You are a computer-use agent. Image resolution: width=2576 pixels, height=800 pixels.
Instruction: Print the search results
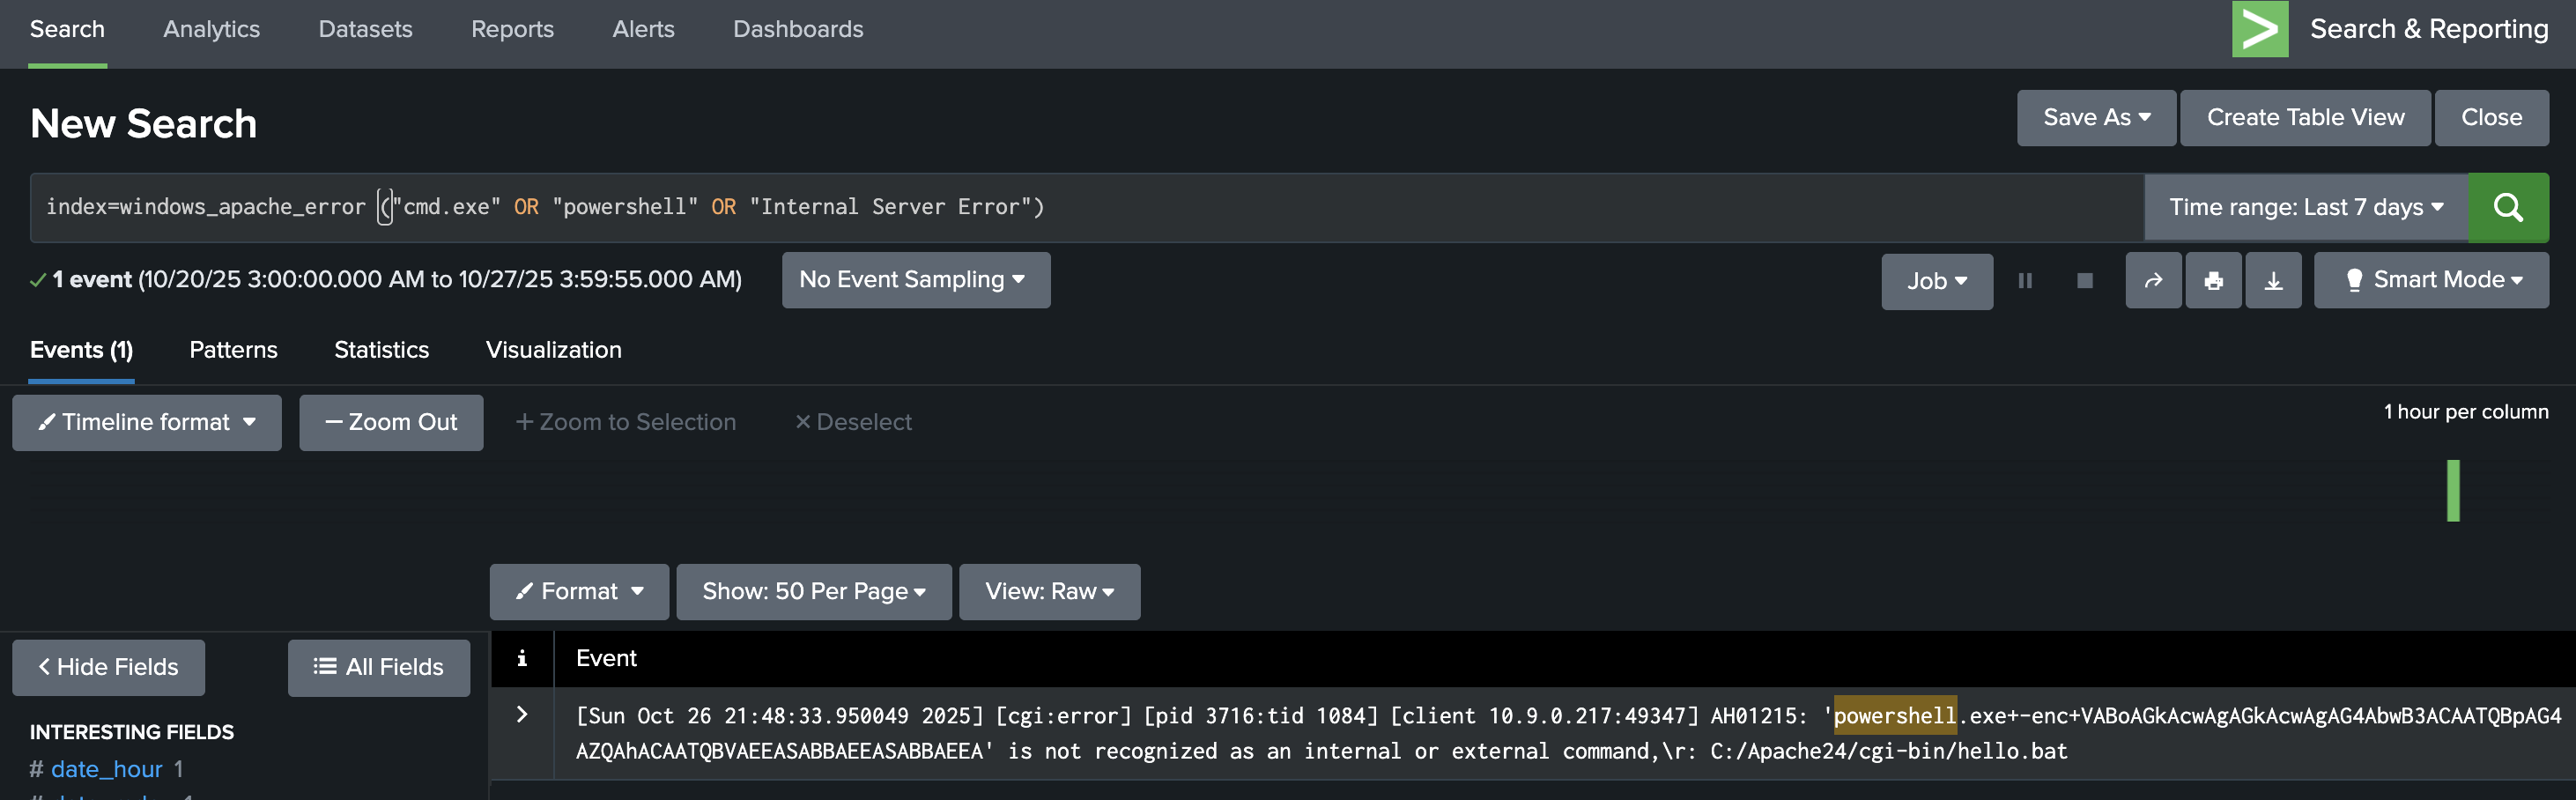2213,281
